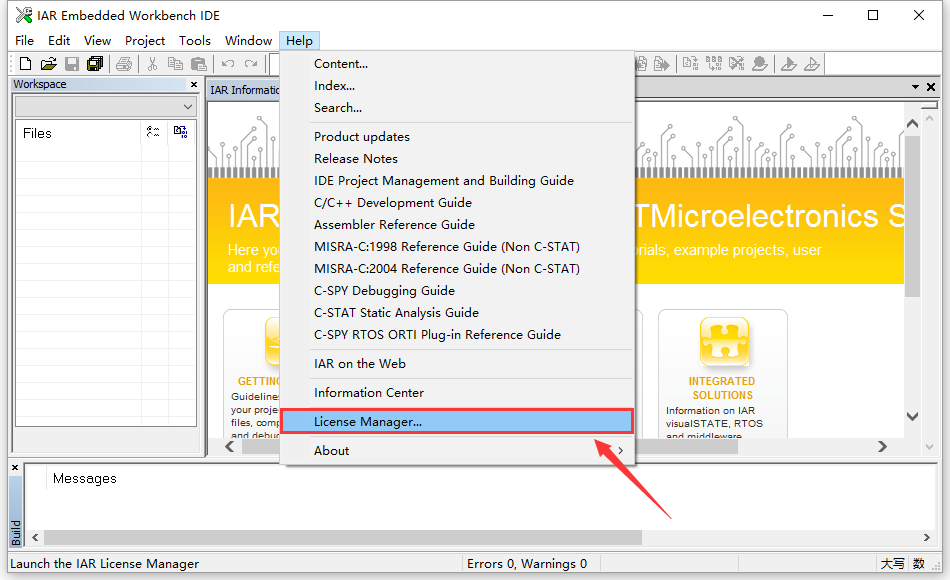The image size is (950, 580).
Task: Click the Toggle Breakpoint toolbar icon
Action: pos(760,64)
